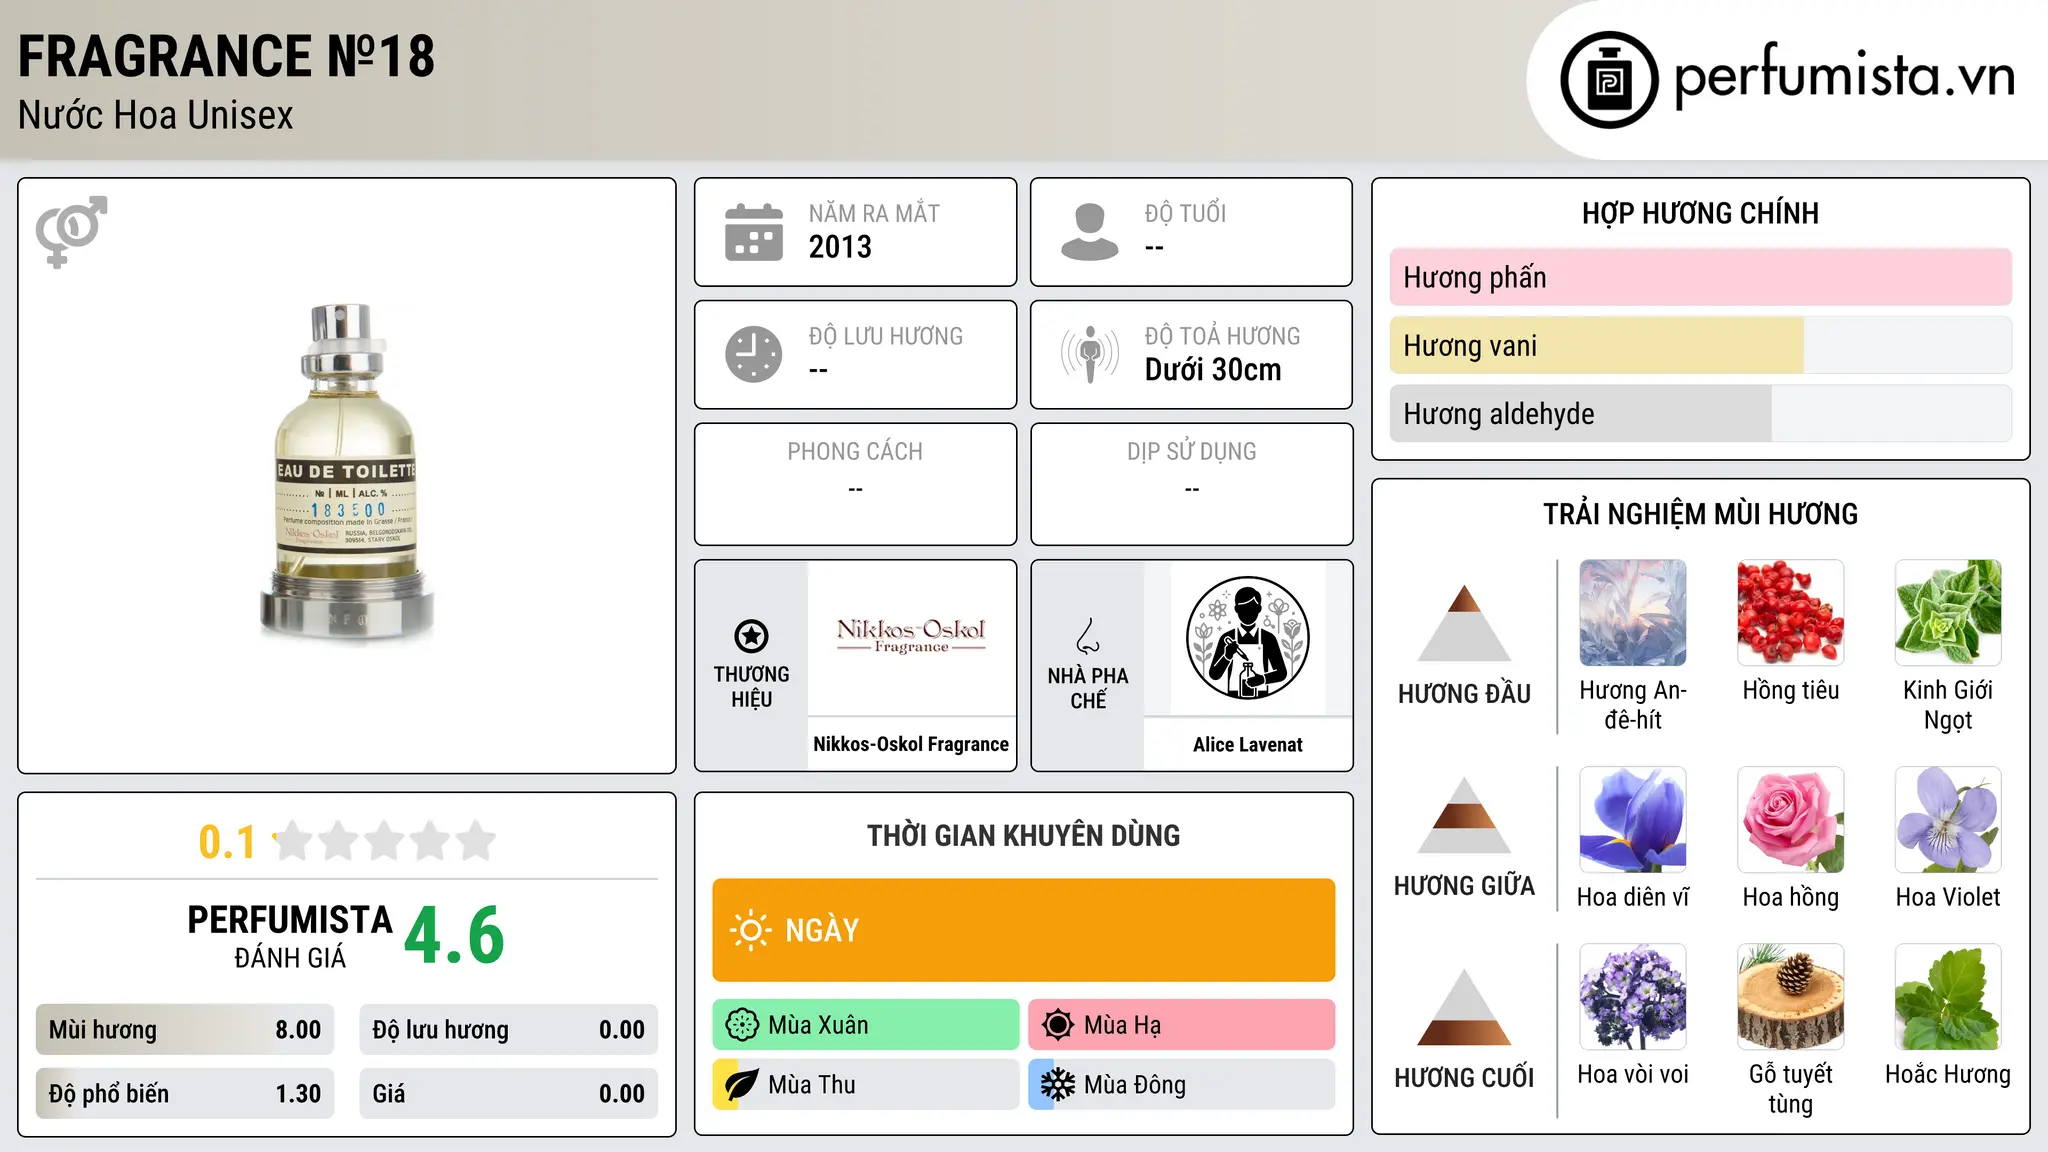Click the Dưới 30cm sillage value
The height and width of the screenshot is (1152, 2048).
(x=1213, y=370)
